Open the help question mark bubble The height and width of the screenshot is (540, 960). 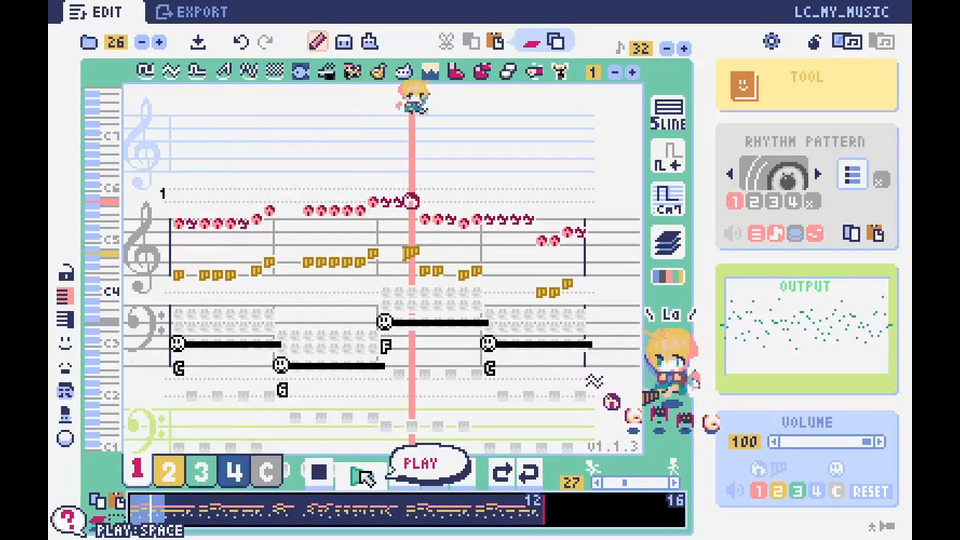tap(67, 520)
